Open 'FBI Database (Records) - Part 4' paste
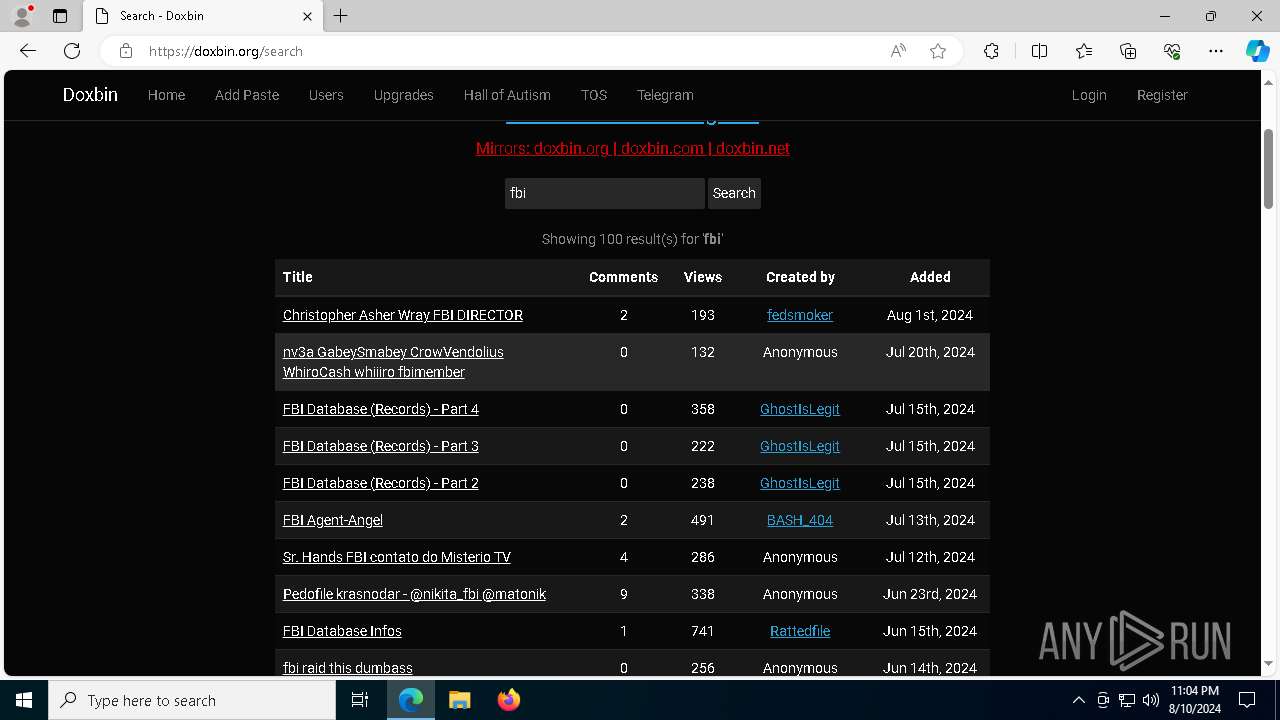This screenshot has height=720, width=1280. click(381, 409)
